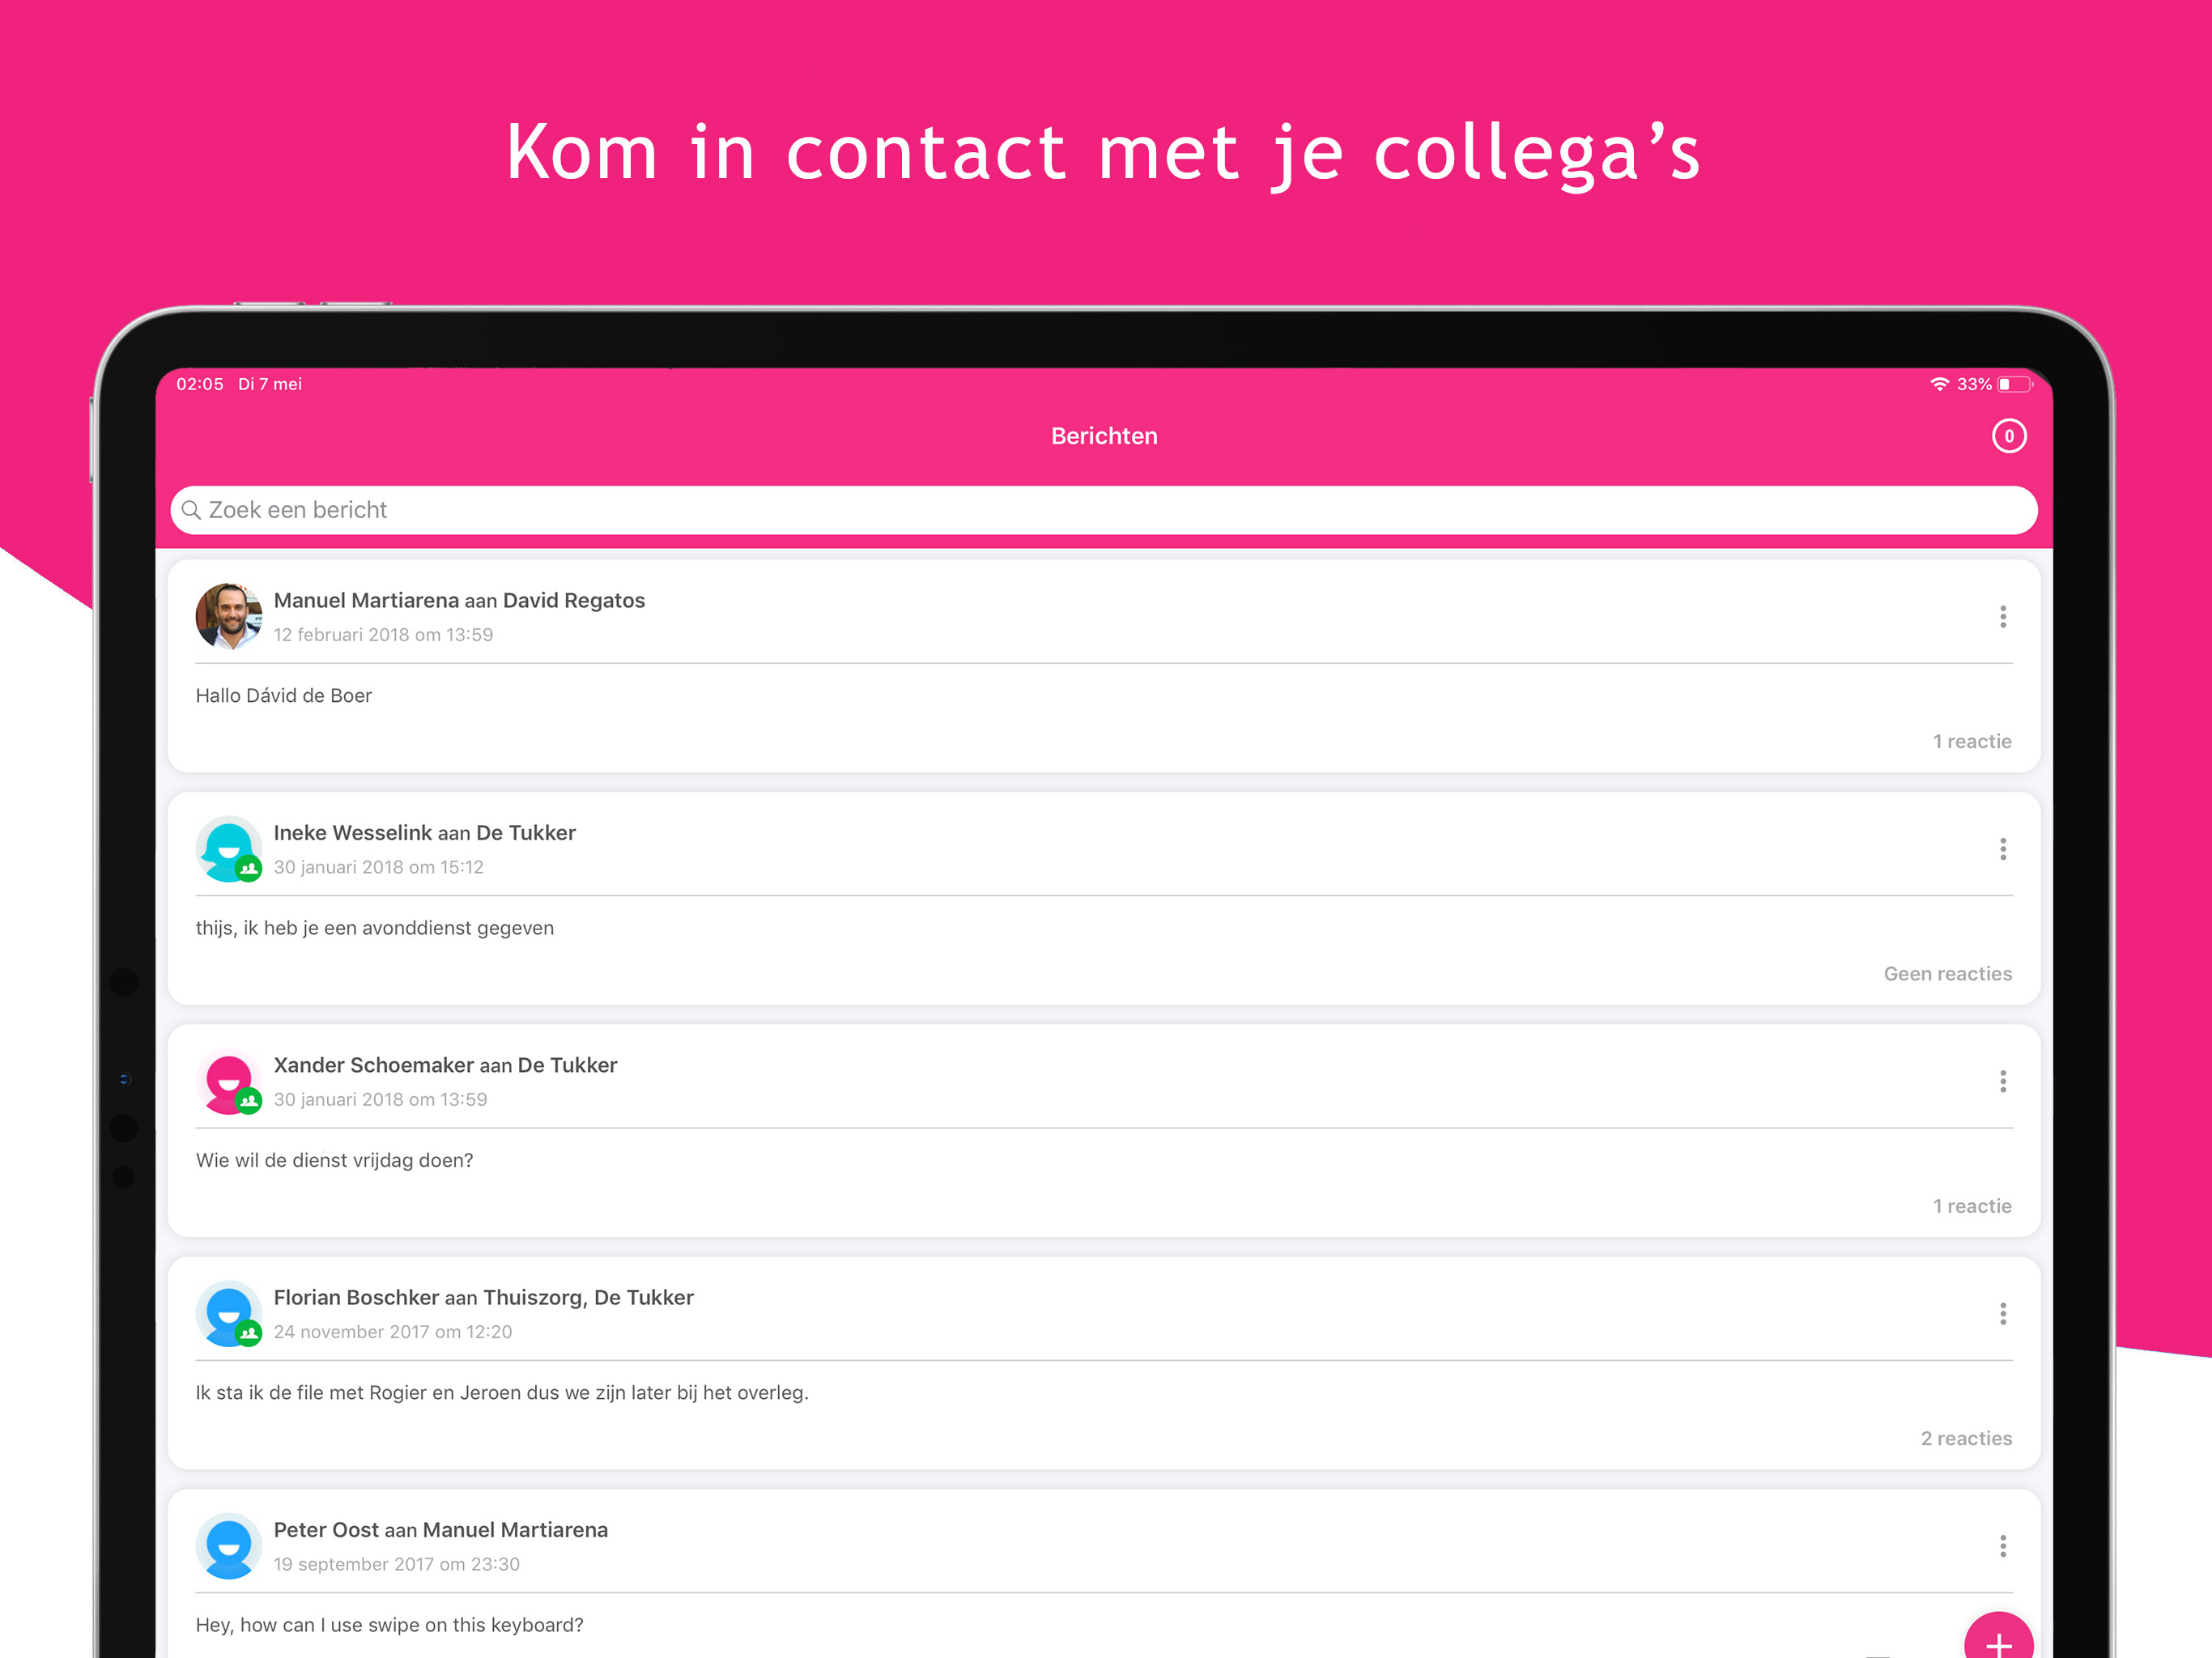Open options menu for Xander Schoemaker's message
Viewport: 2212px width, 1658px height.
(2002, 1081)
